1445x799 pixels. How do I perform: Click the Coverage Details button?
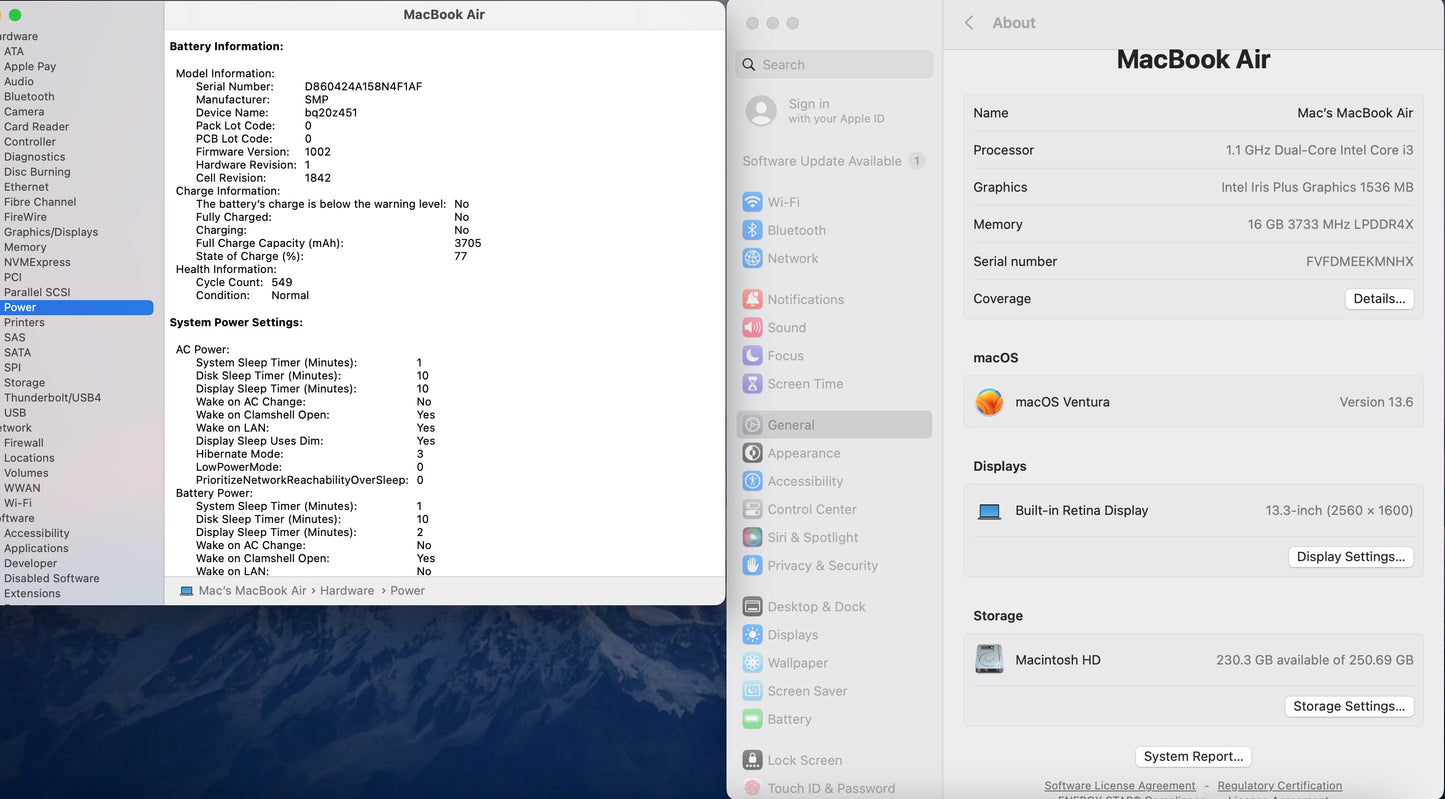(1378, 299)
